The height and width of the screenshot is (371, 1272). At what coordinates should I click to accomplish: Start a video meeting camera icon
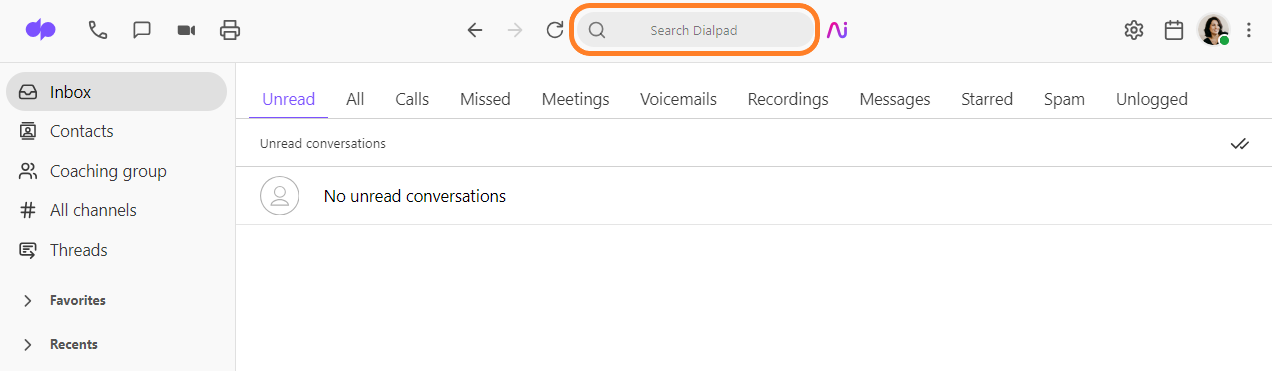(186, 30)
